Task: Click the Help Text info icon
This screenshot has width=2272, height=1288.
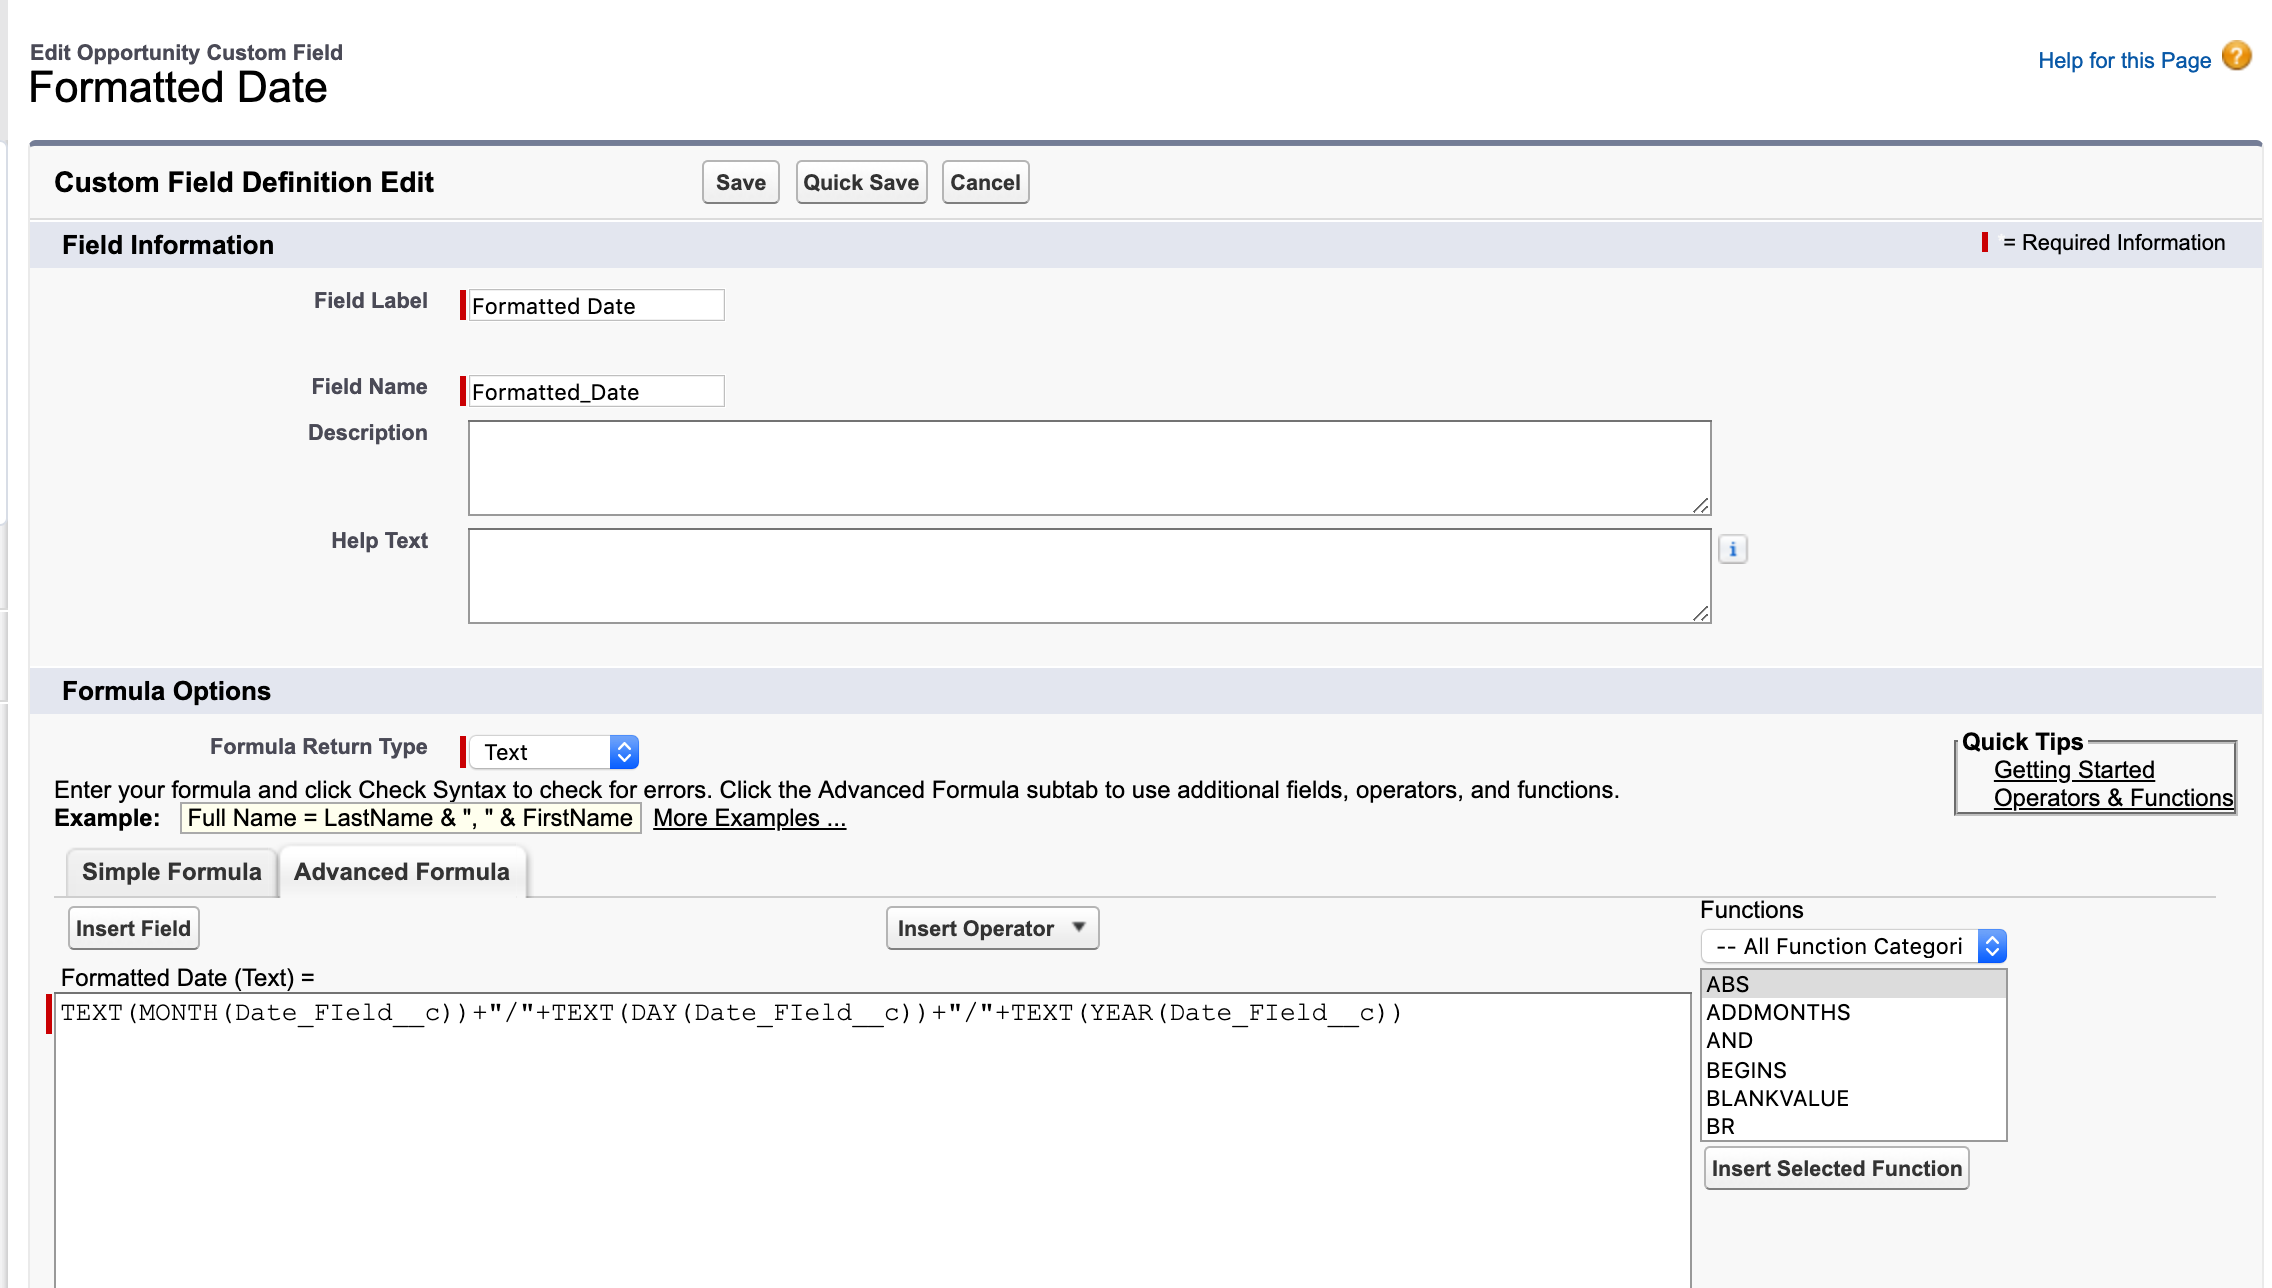Action: (1732, 549)
